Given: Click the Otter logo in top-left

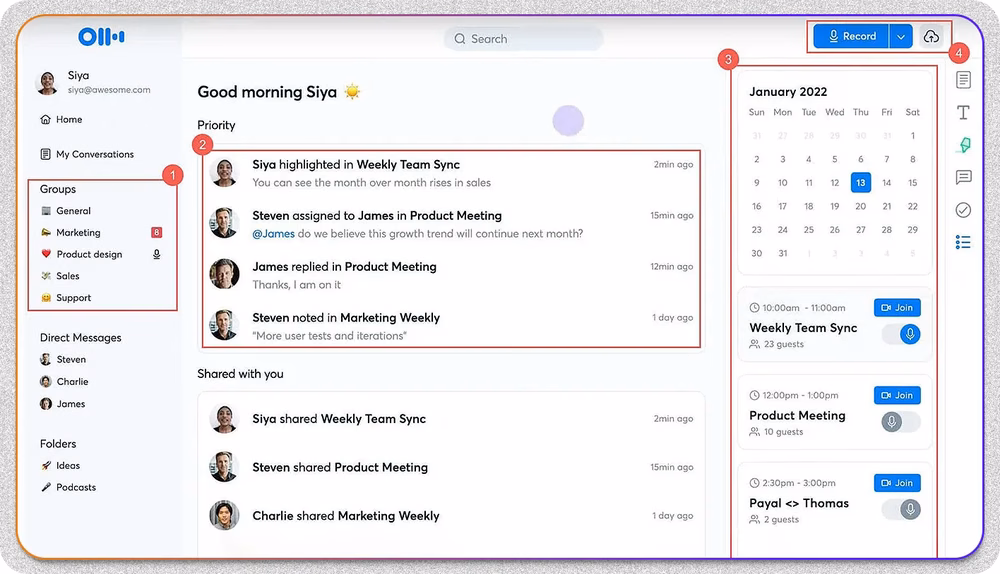Looking at the screenshot, I should point(101,37).
